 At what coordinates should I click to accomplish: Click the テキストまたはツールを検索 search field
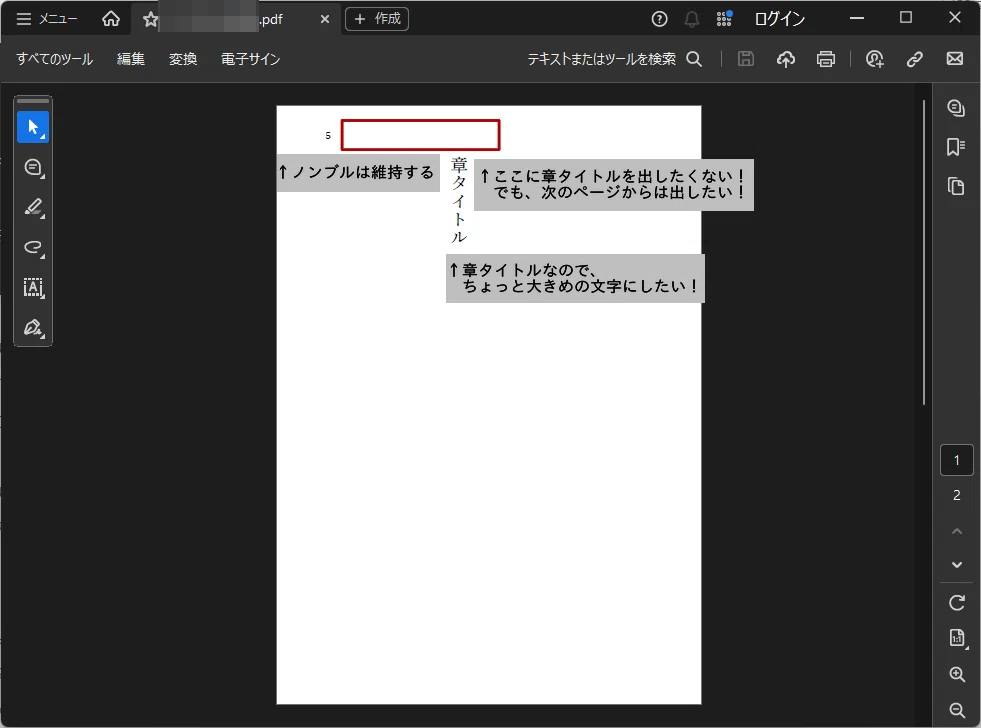[601, 59]
